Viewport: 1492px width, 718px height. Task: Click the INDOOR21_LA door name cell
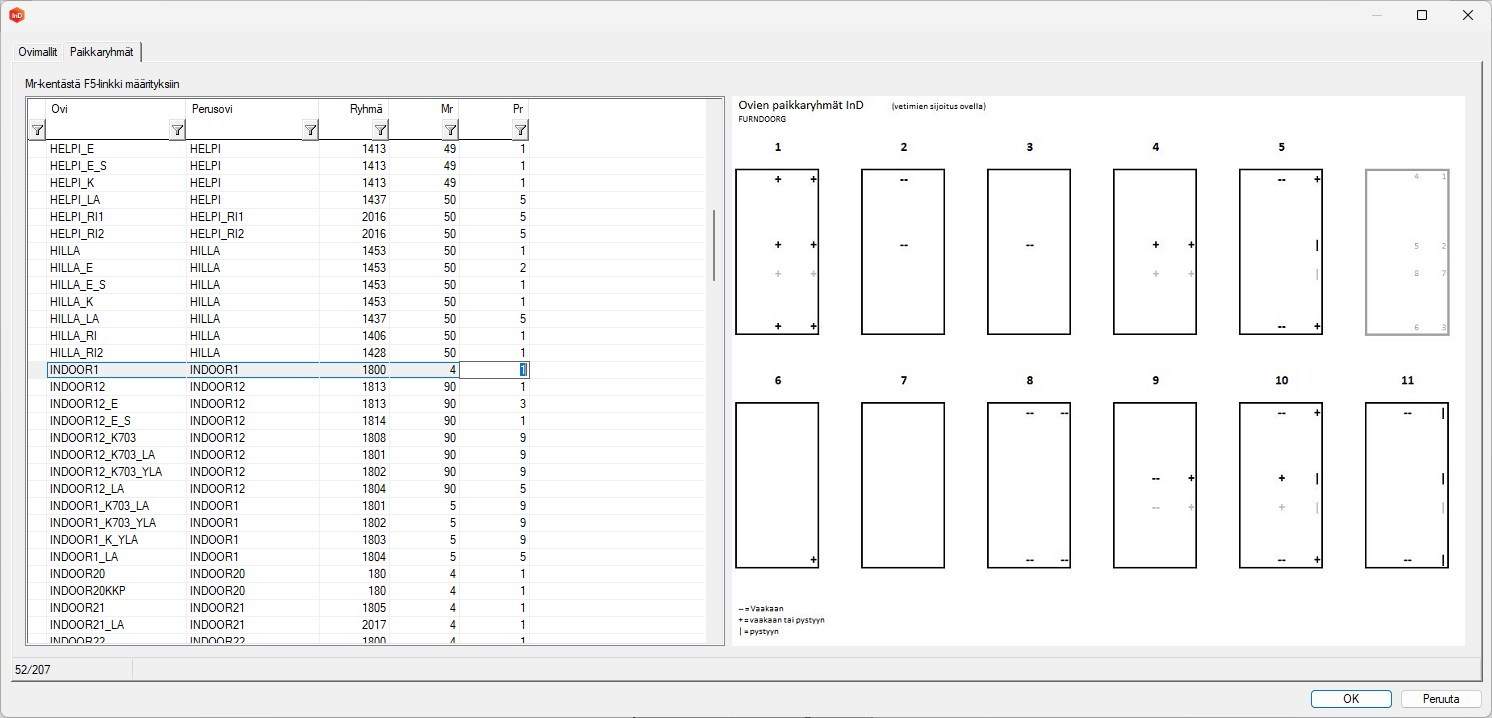(x=117, y=625)
